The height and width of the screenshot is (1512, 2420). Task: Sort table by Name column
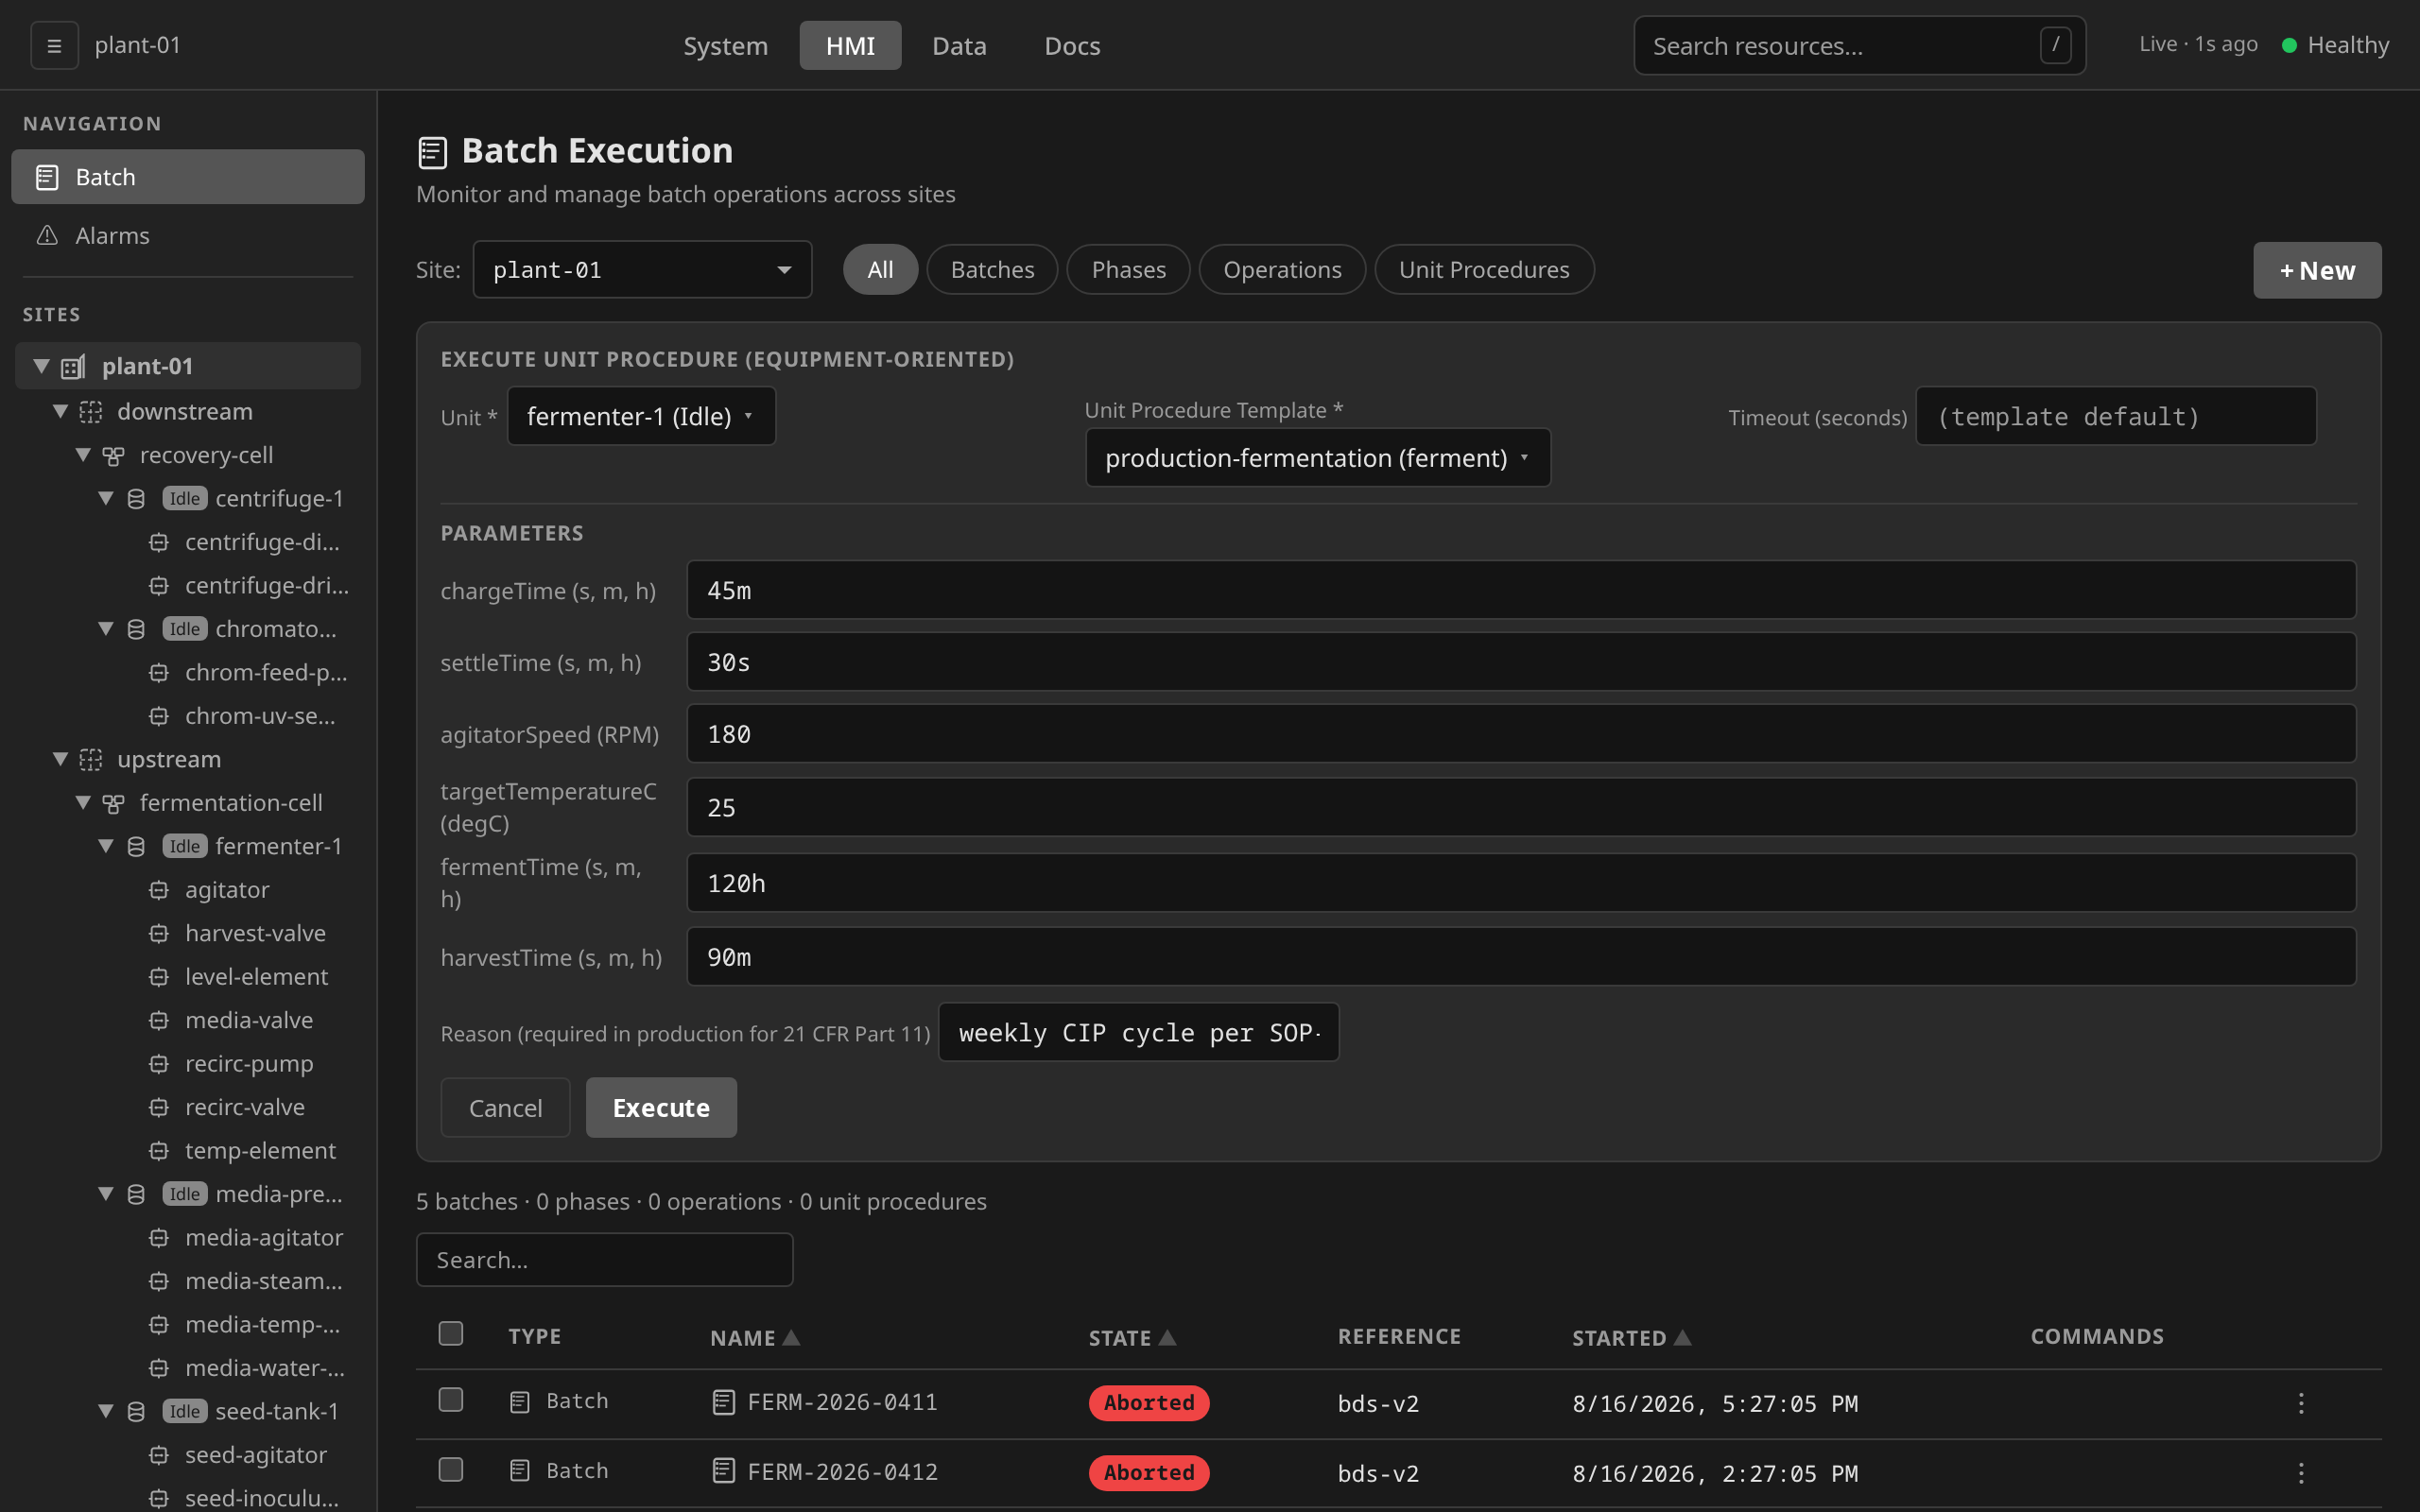[755, 1337]
